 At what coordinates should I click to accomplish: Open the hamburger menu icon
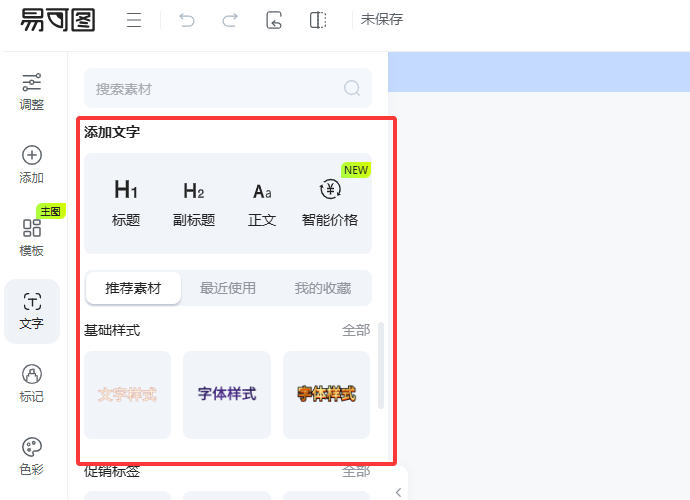tap(134, 20)
